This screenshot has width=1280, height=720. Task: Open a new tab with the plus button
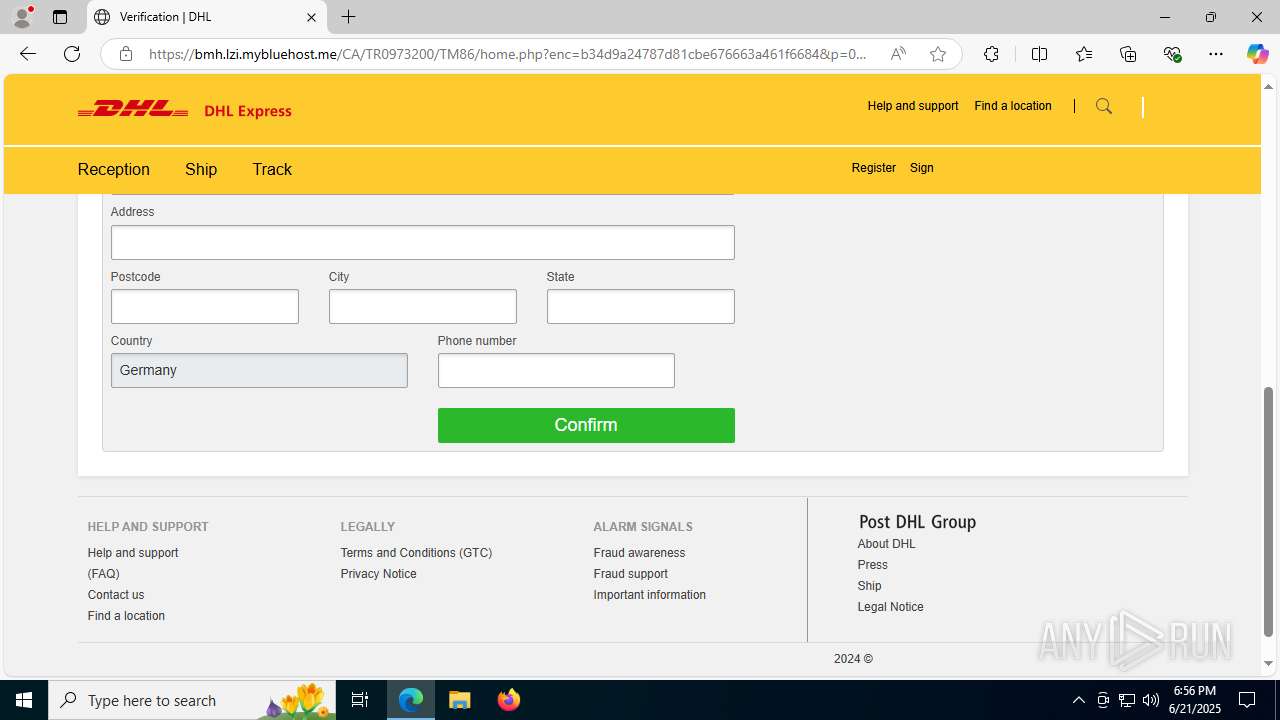point(348,17)
